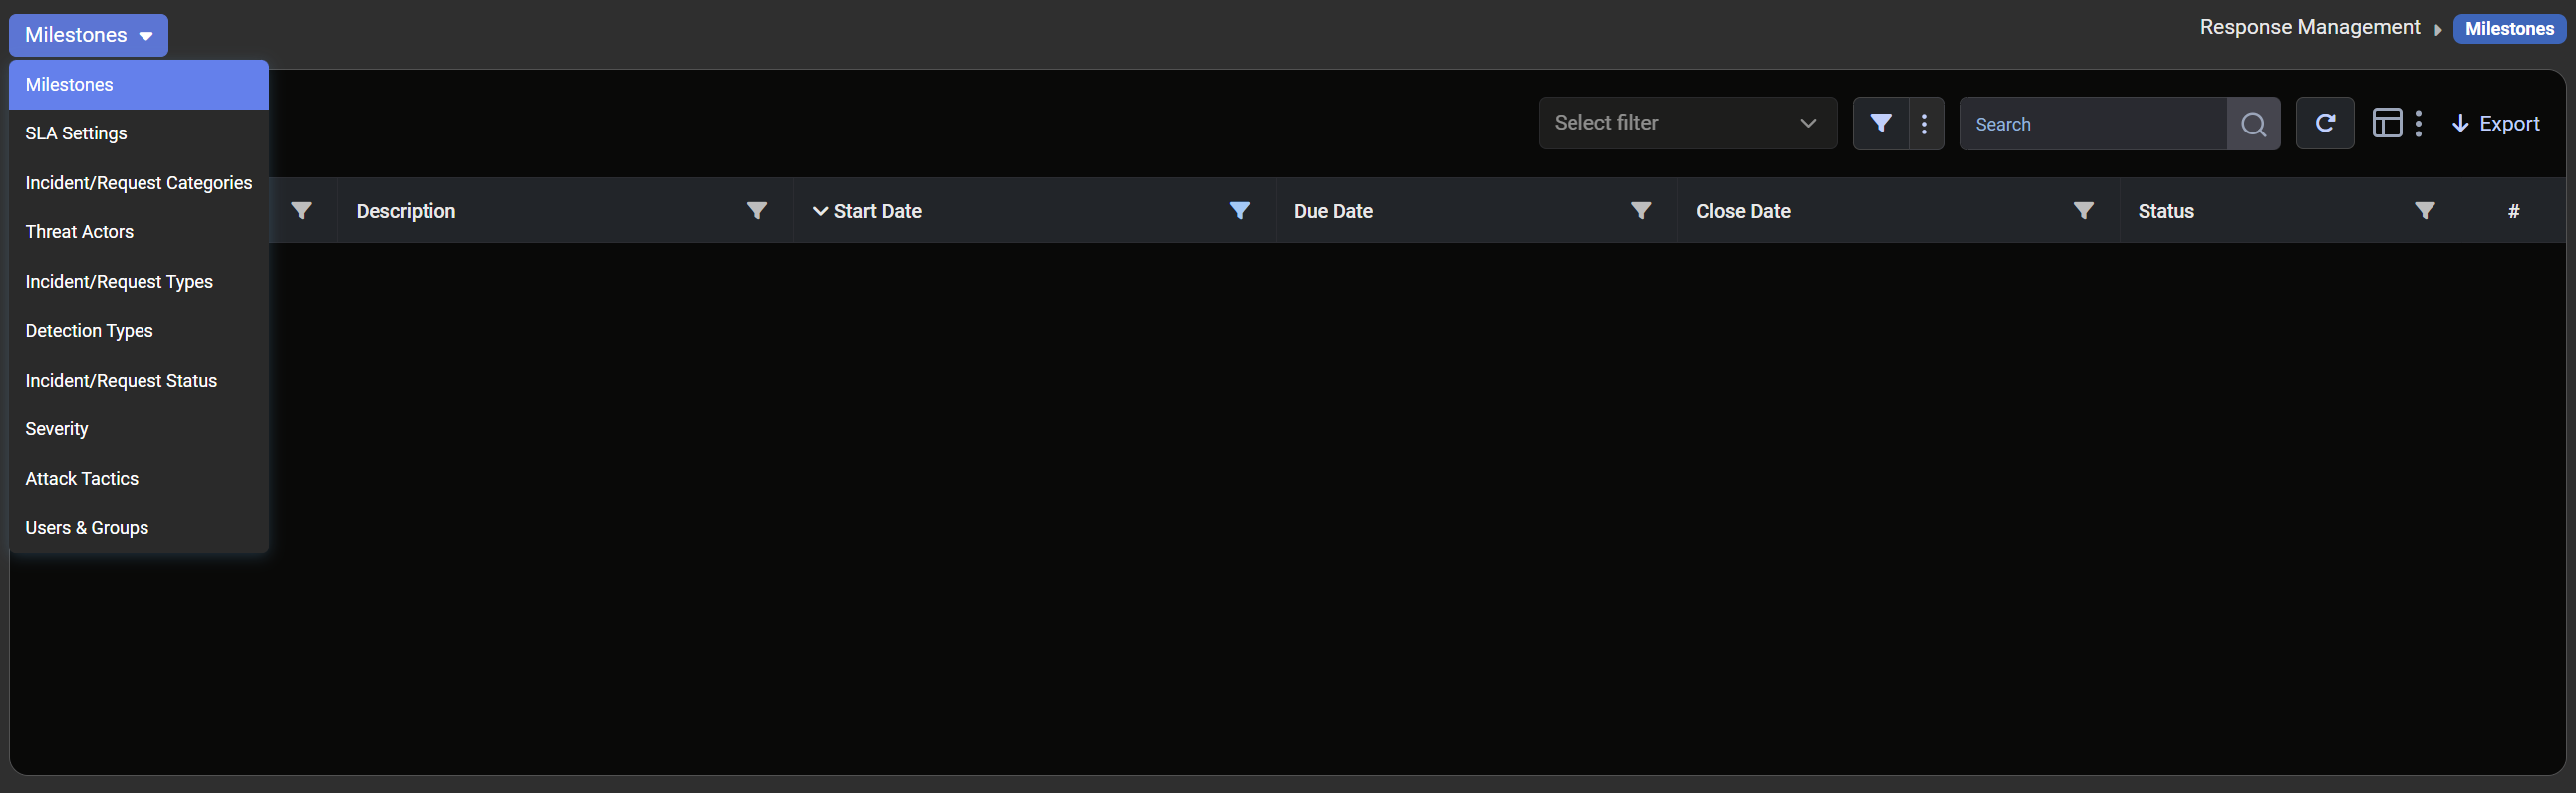Click Response Management breadcrumb link
The image size is (2576, 793).
(x=2309, y=27)
